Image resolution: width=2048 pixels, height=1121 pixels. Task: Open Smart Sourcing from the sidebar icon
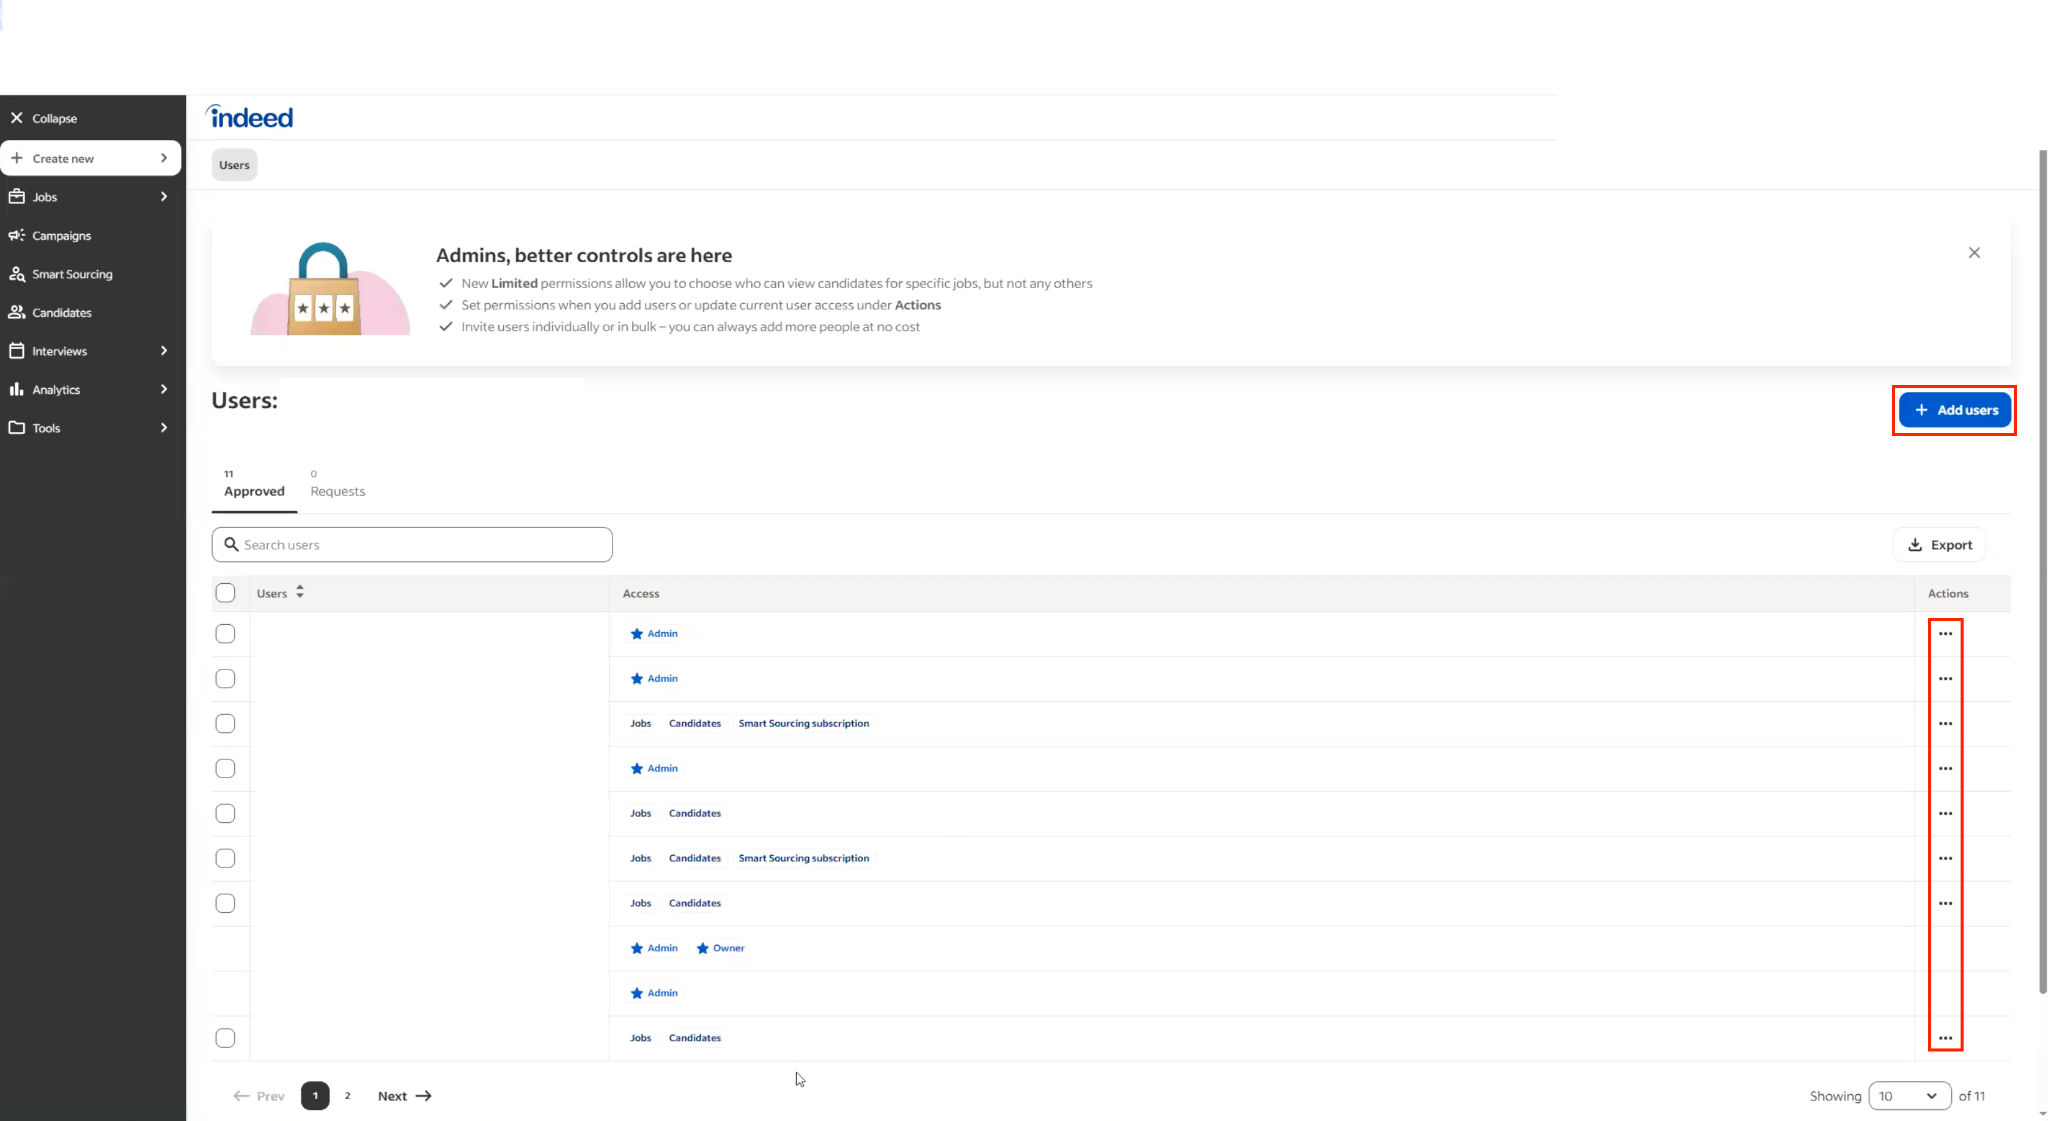click(x=16, y=274)
